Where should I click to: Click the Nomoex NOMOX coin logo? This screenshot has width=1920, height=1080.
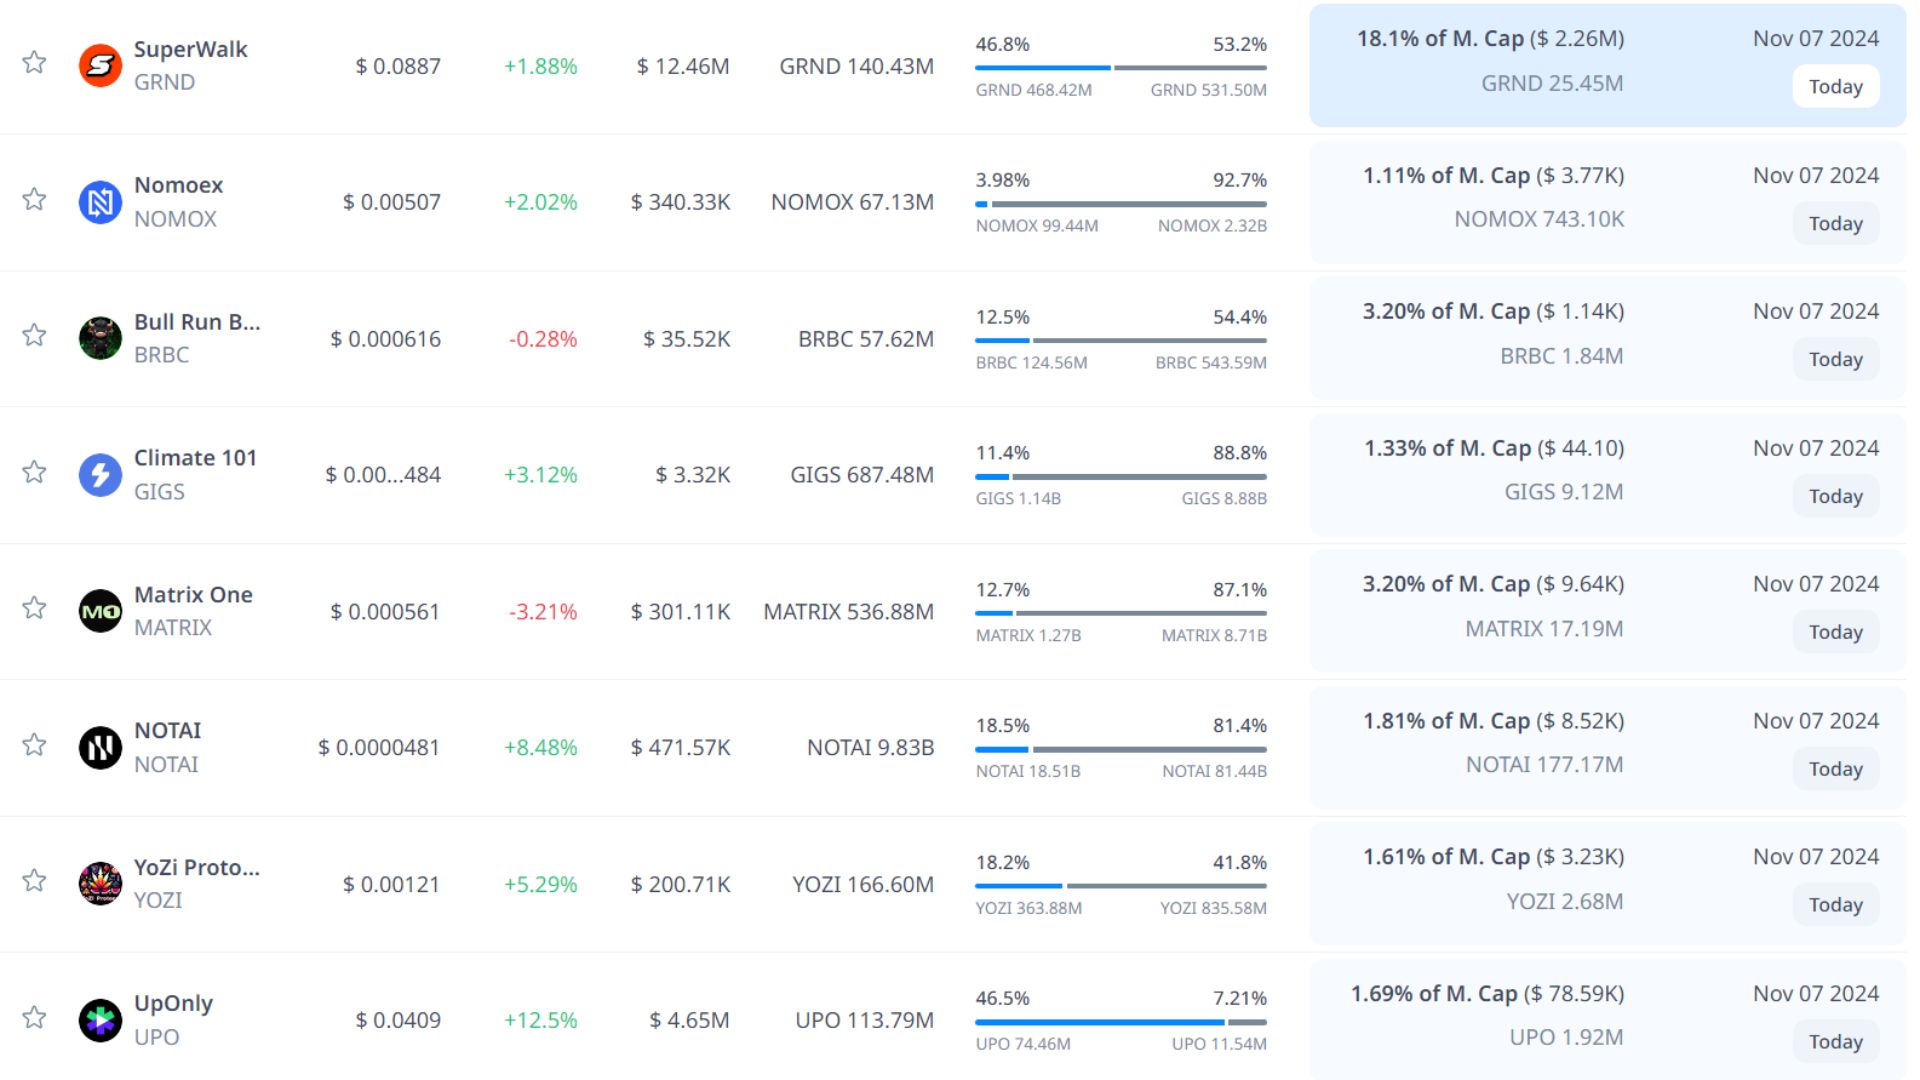[100, 203]
